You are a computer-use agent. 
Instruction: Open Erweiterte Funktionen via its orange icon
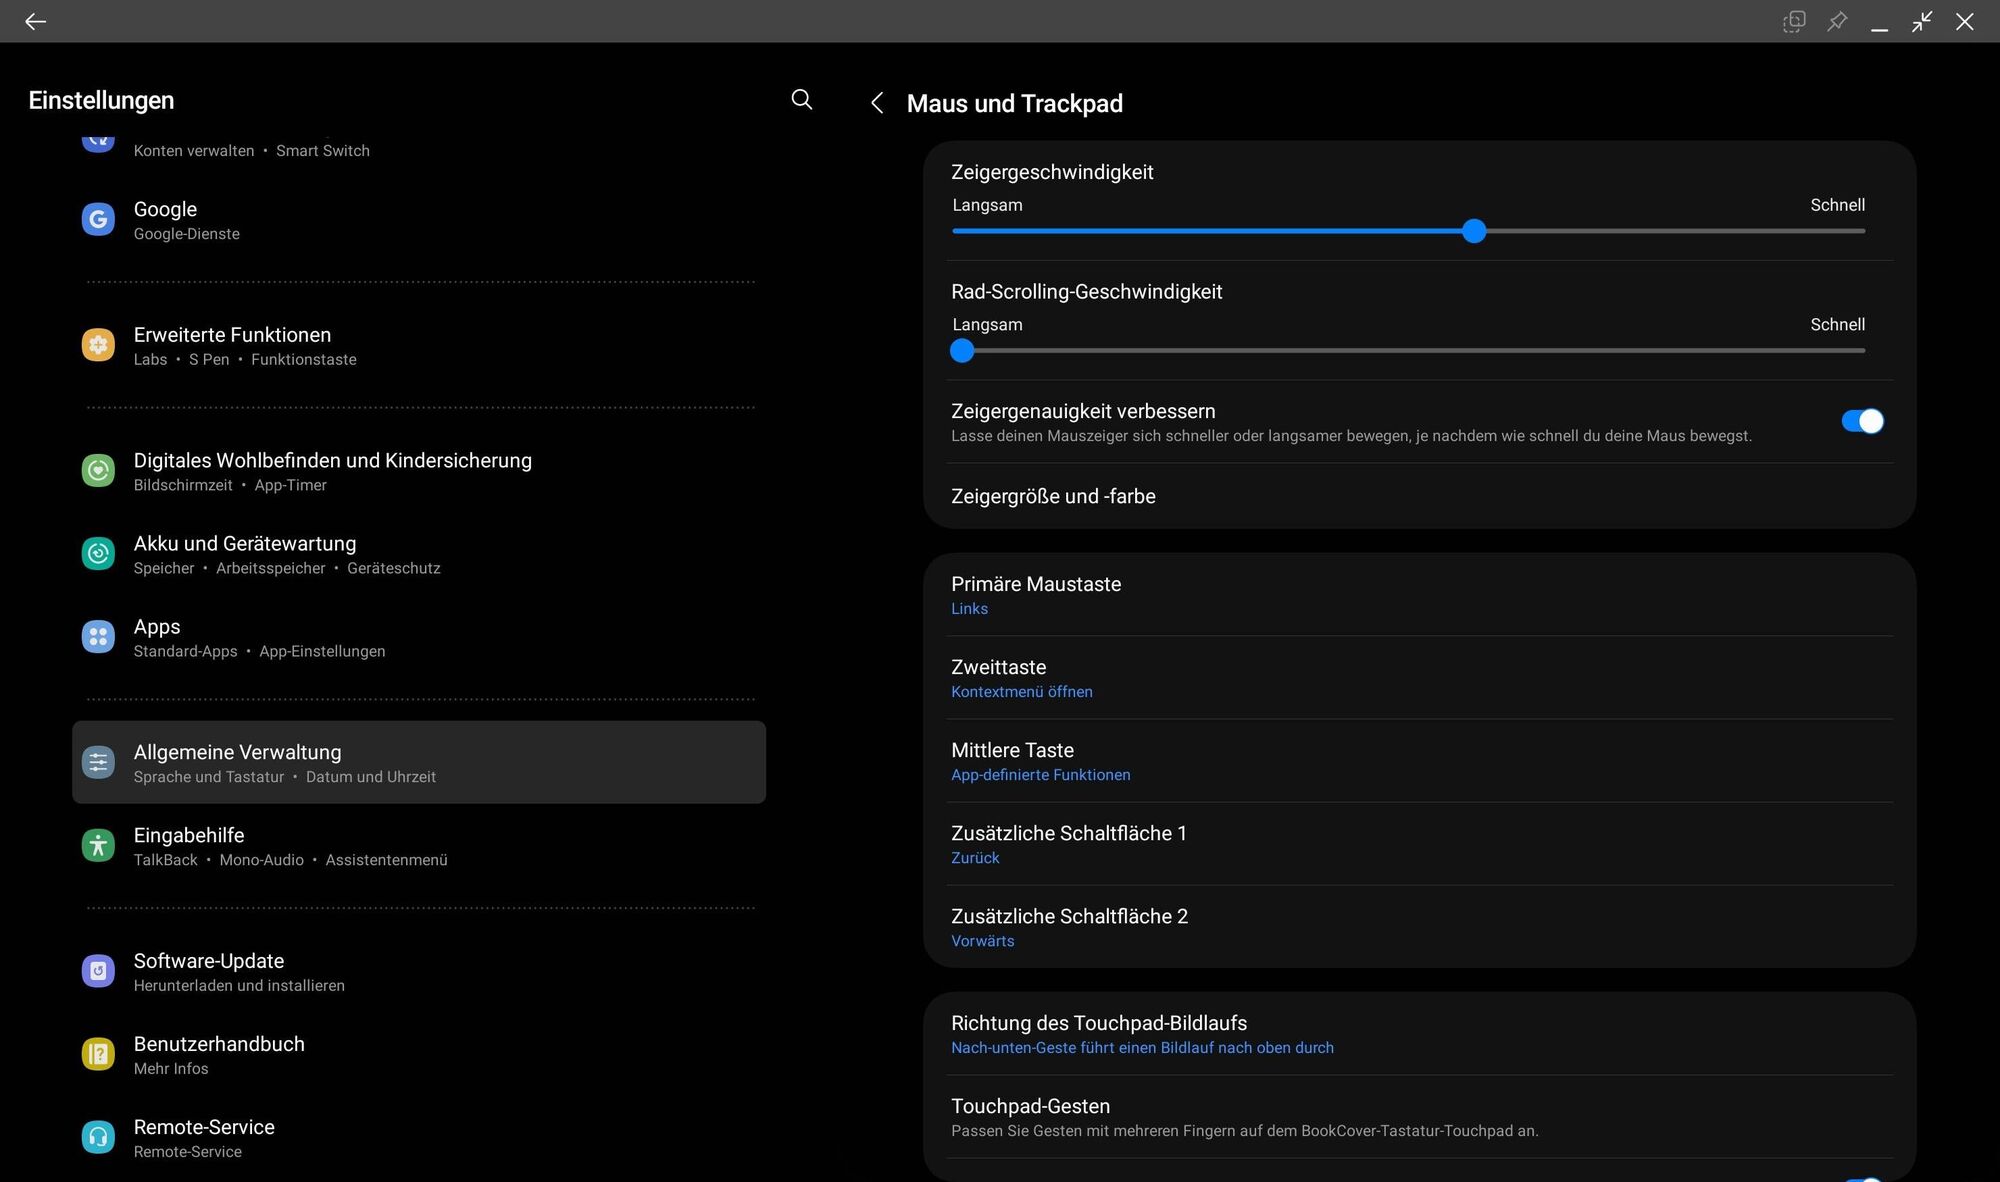[x=98, y=345]
